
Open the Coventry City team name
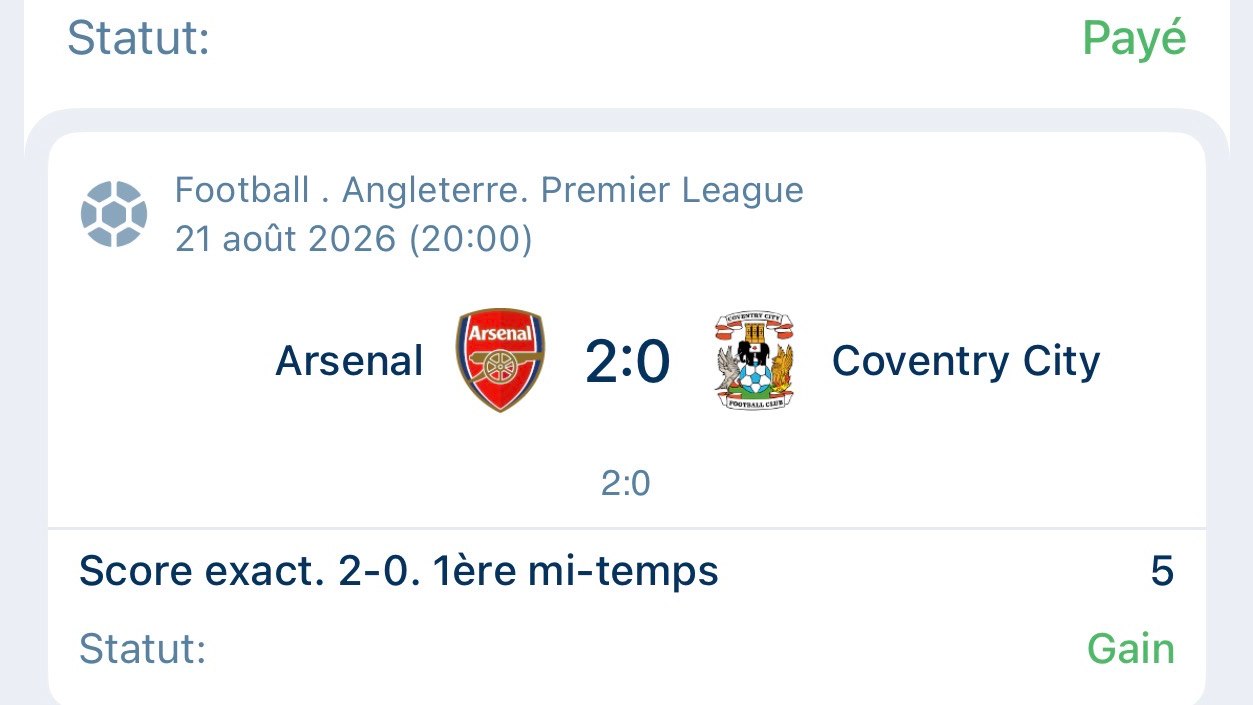966,361
